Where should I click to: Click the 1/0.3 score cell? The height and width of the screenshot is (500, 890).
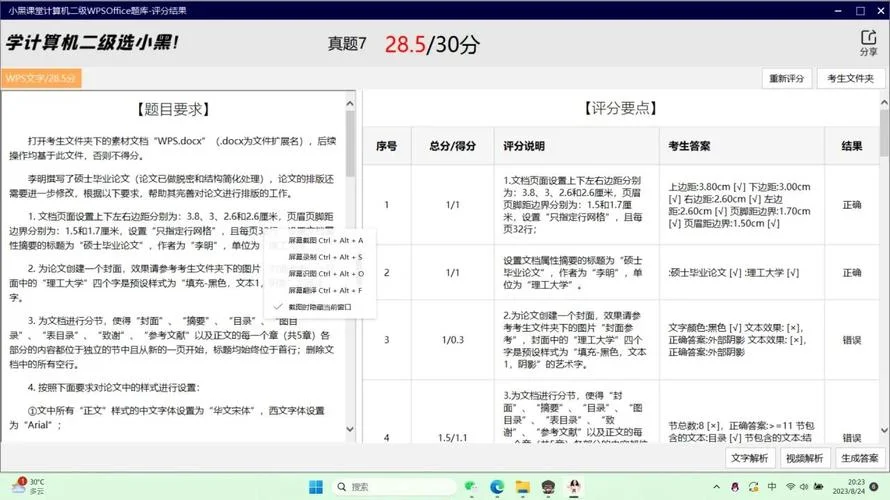click(x=452, y=340)
